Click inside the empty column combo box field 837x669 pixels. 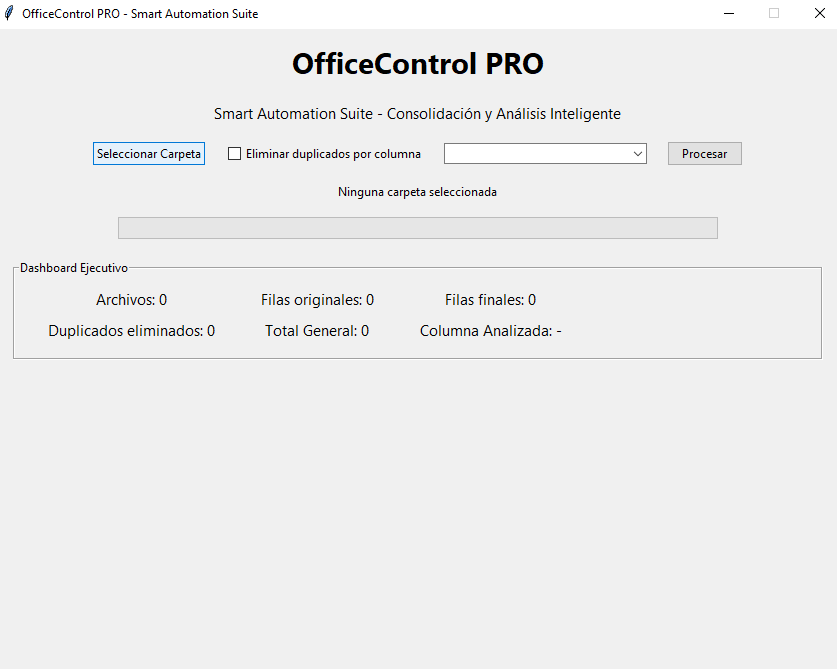(536, 154)
